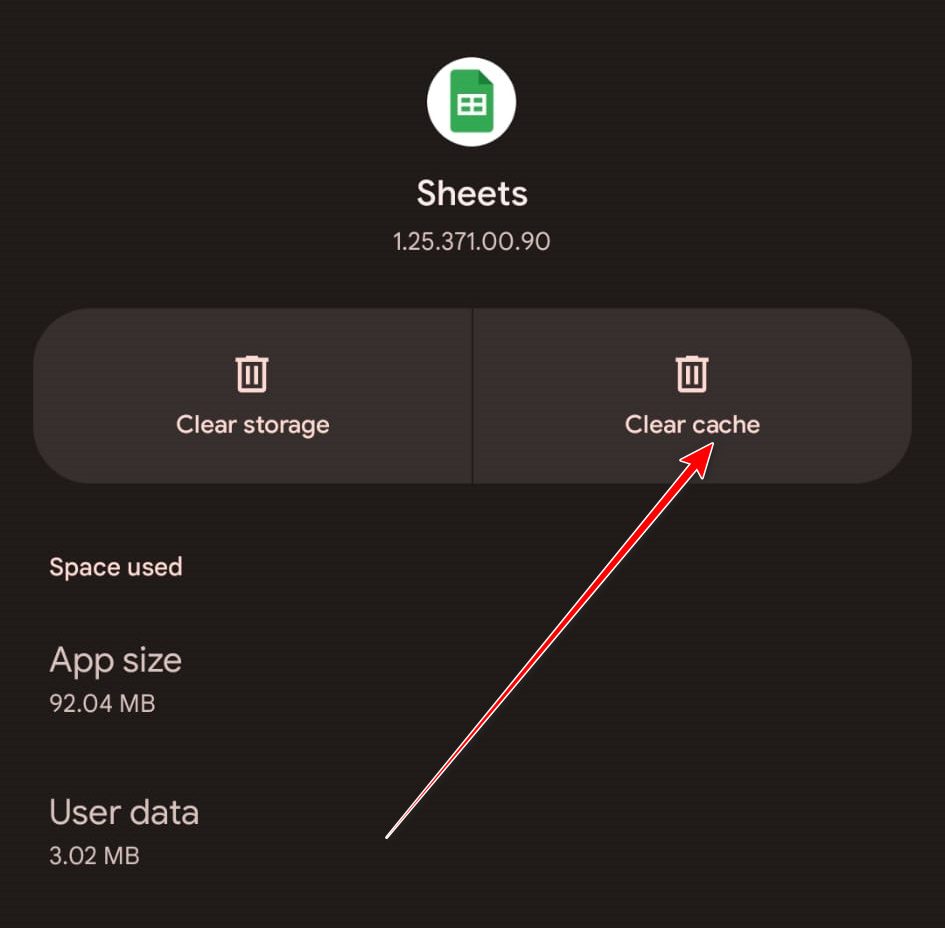
Task: Tap the trash icon above Clear cache
Action: (x=692, y=374)
